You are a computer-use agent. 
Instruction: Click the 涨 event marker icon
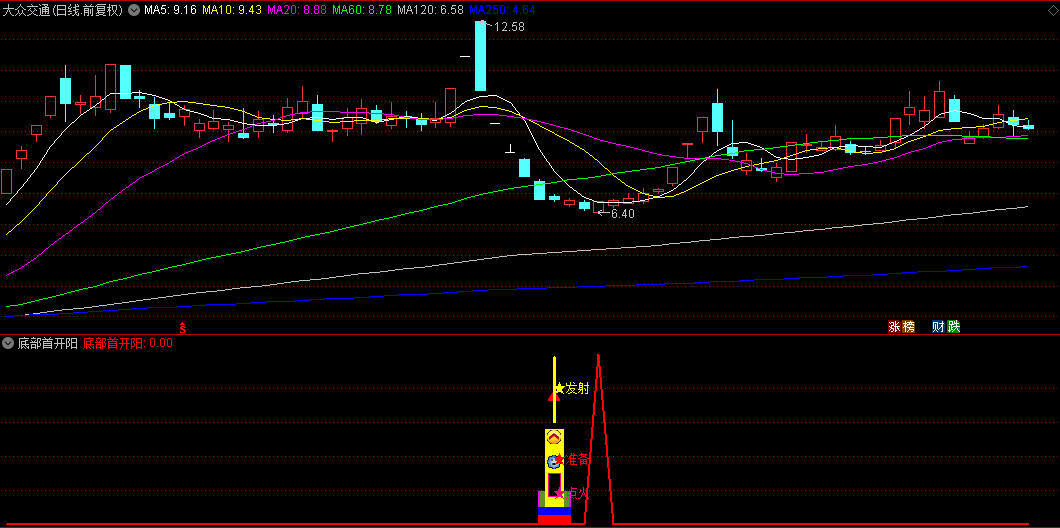[894, 326]
